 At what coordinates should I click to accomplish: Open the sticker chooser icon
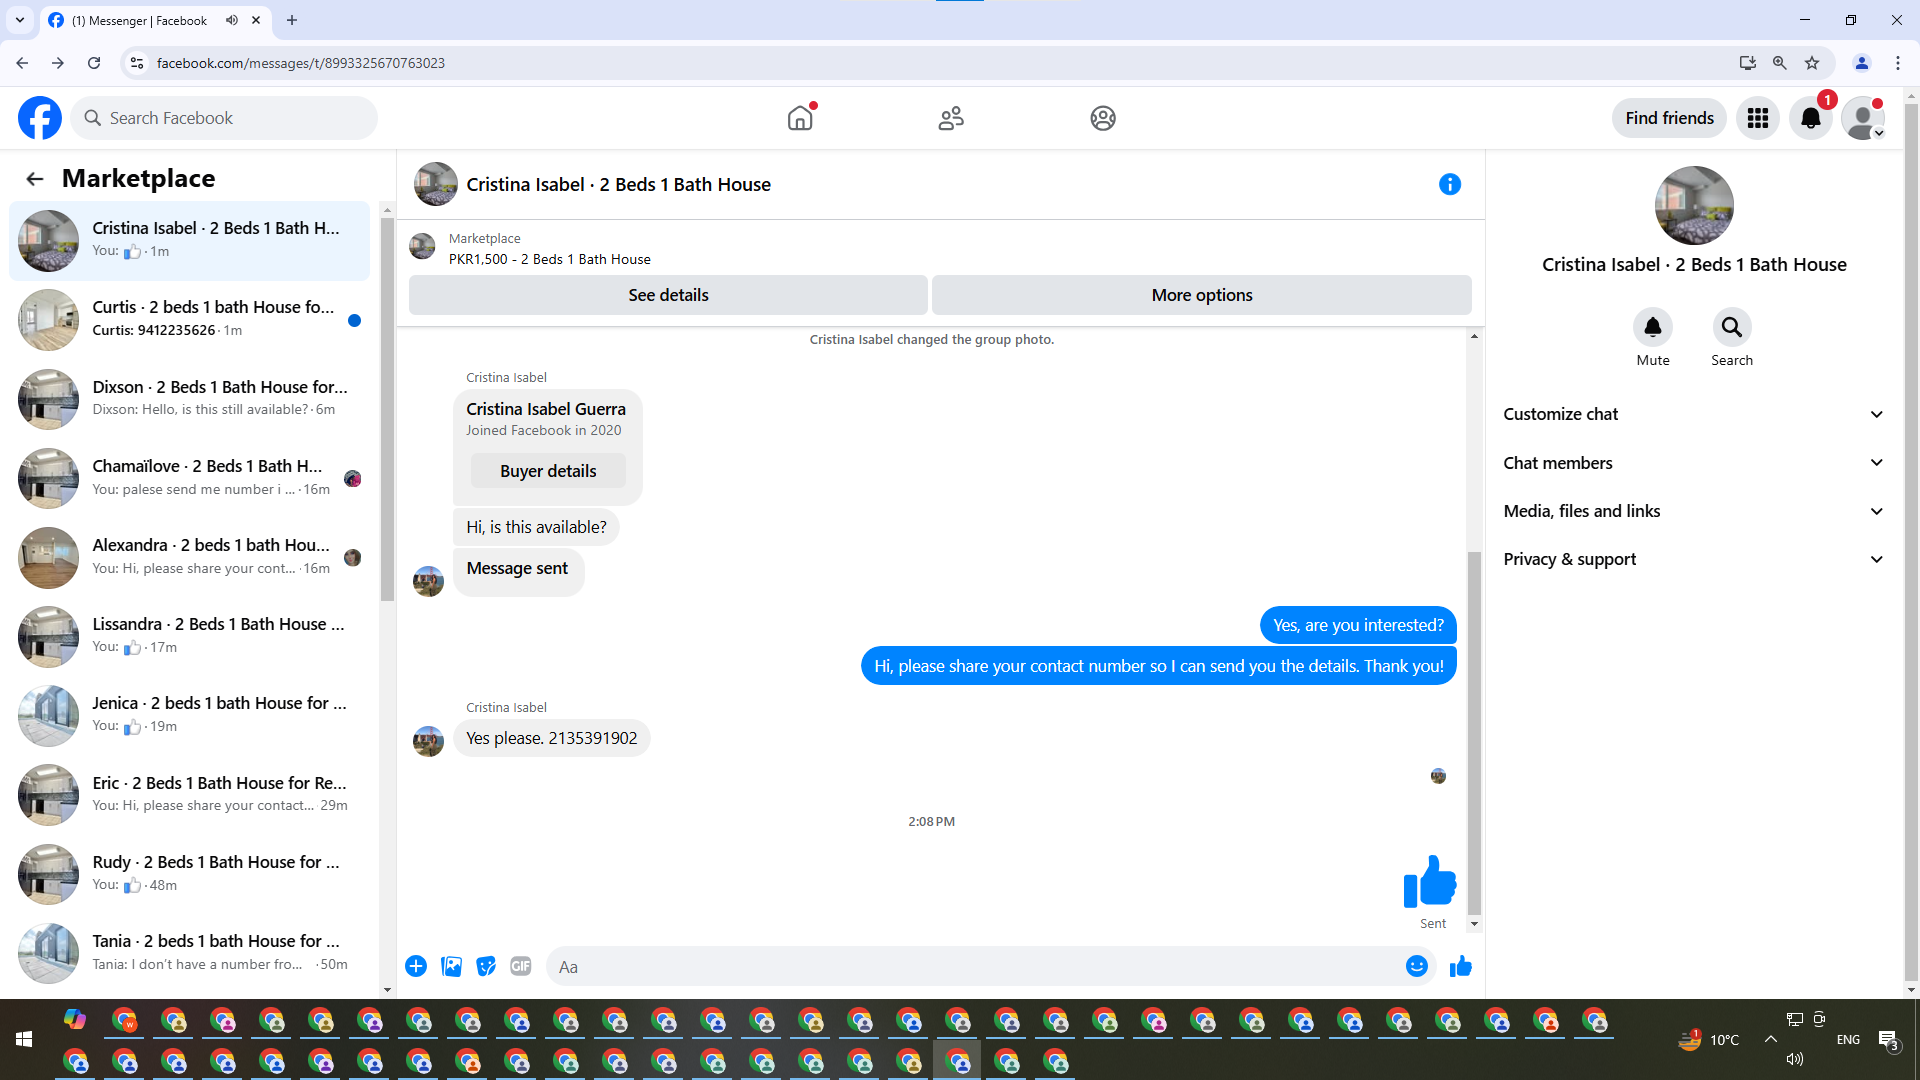click(486, 966)
